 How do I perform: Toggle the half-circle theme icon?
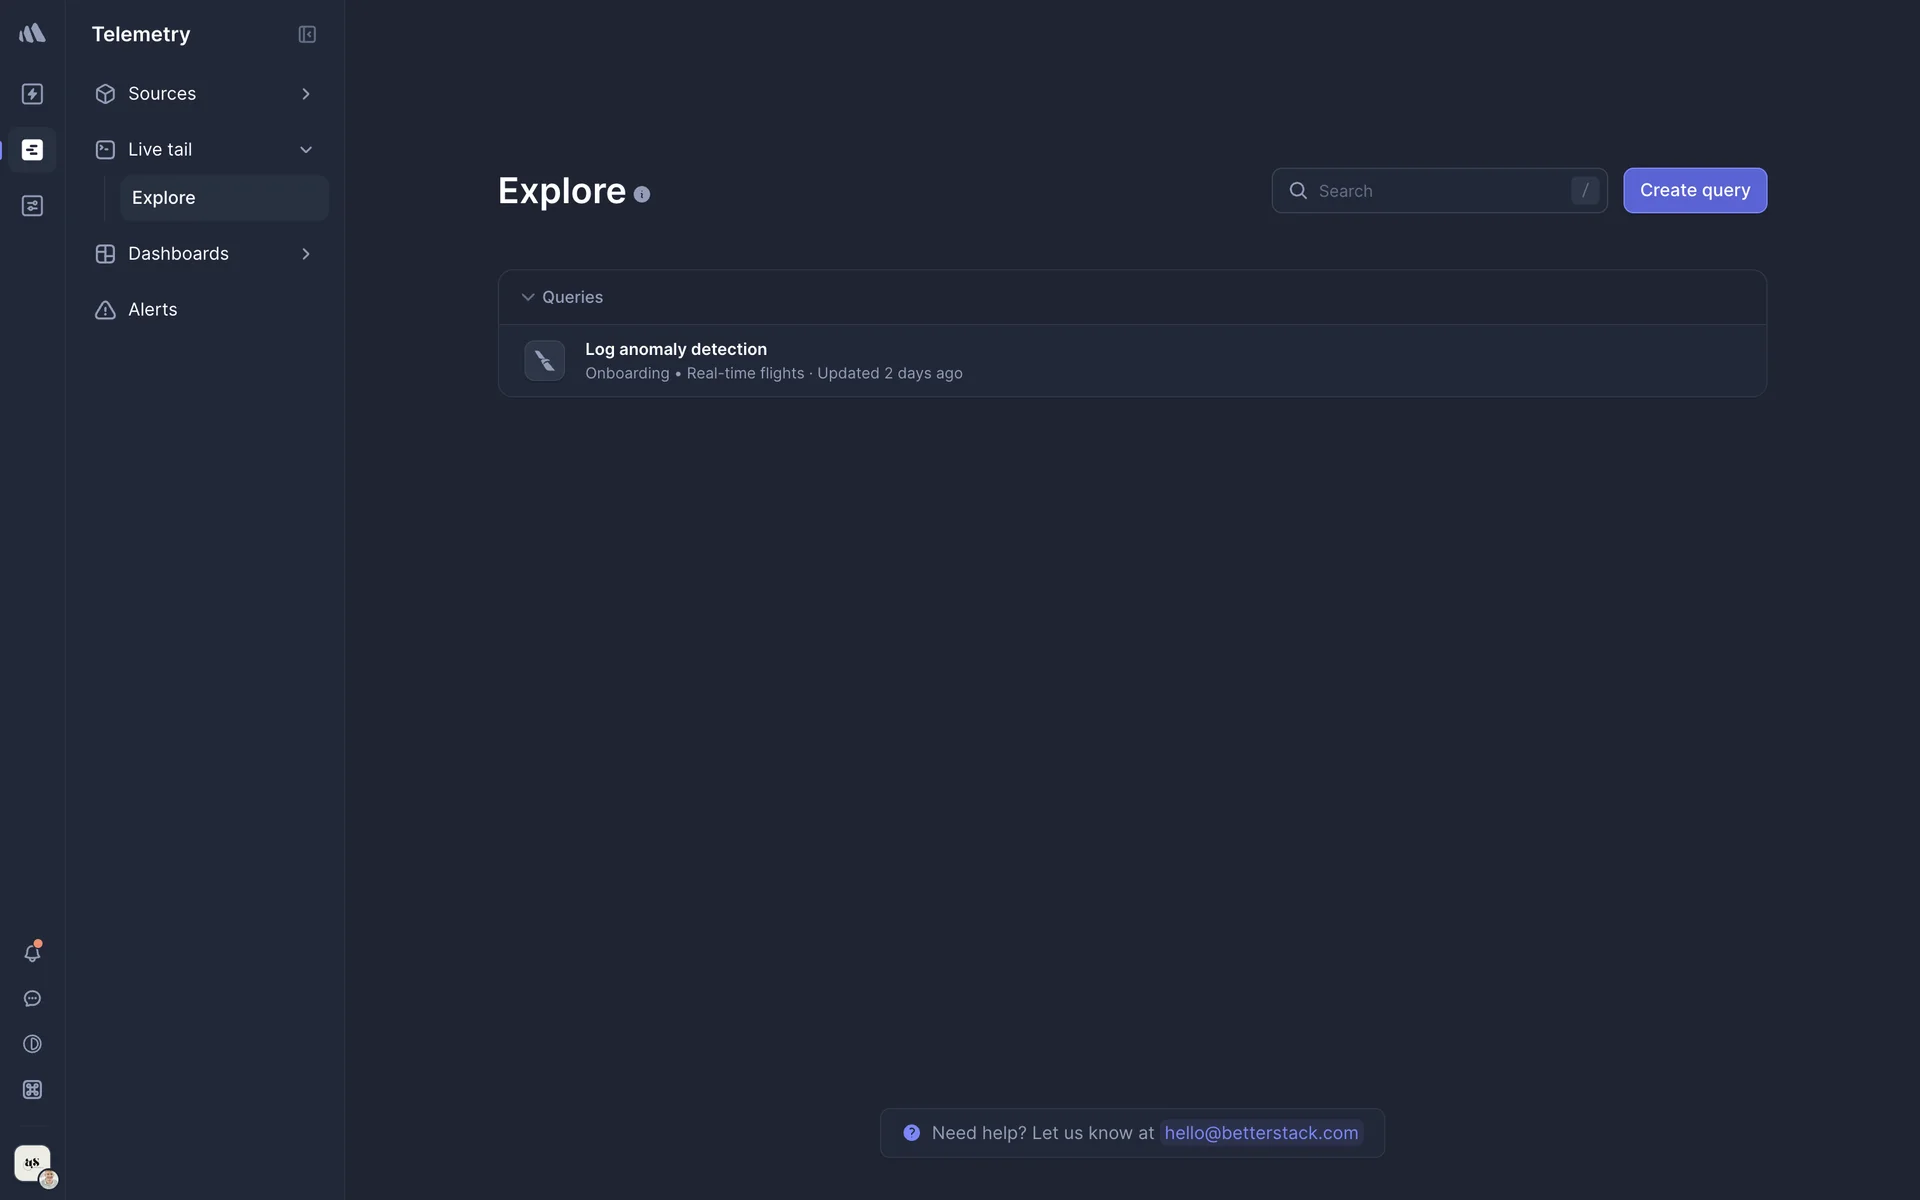pyautogui.click(x=32, y=1044)
